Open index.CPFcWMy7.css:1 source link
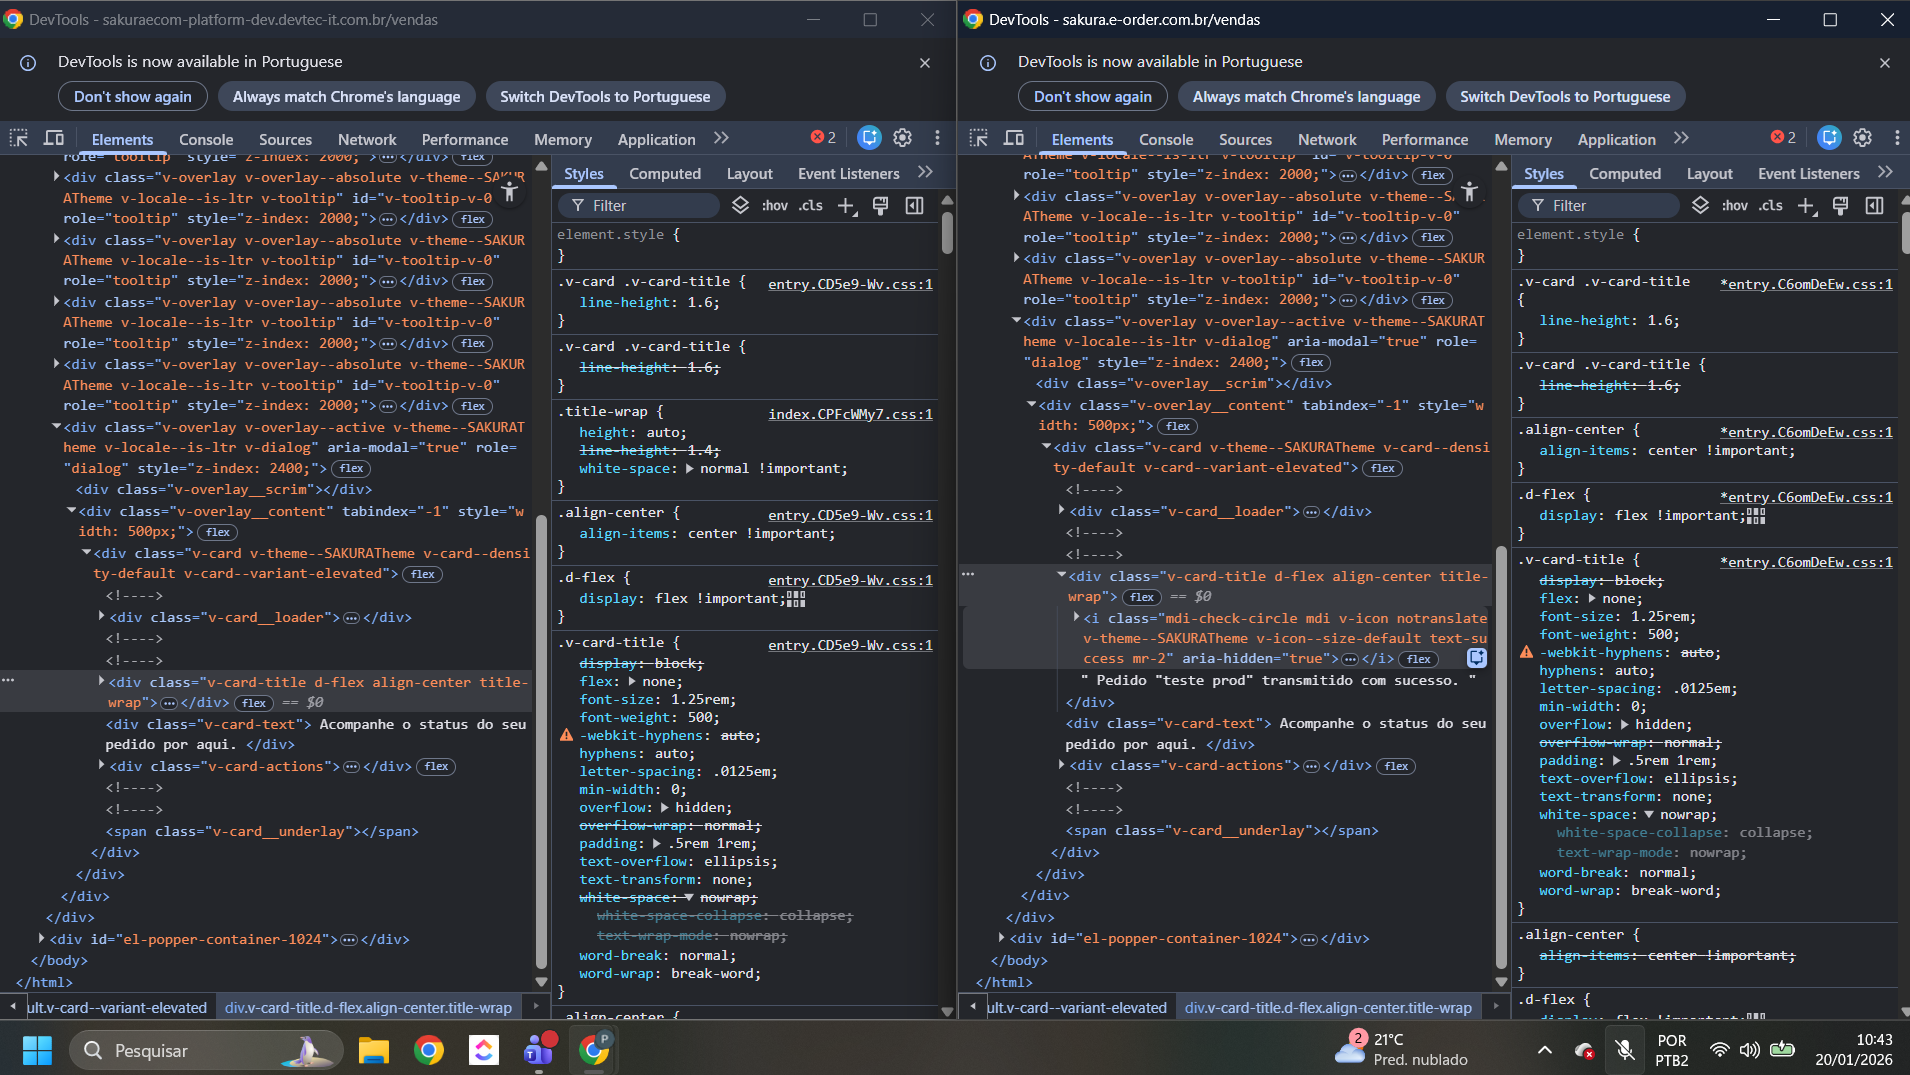 coord(850,414)
